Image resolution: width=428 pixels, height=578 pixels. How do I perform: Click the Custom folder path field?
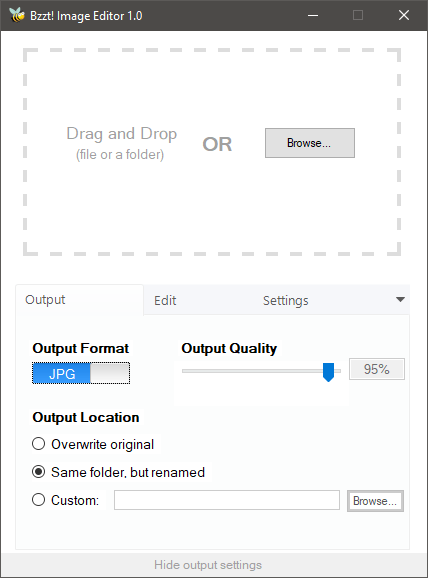tap(227, 500)
